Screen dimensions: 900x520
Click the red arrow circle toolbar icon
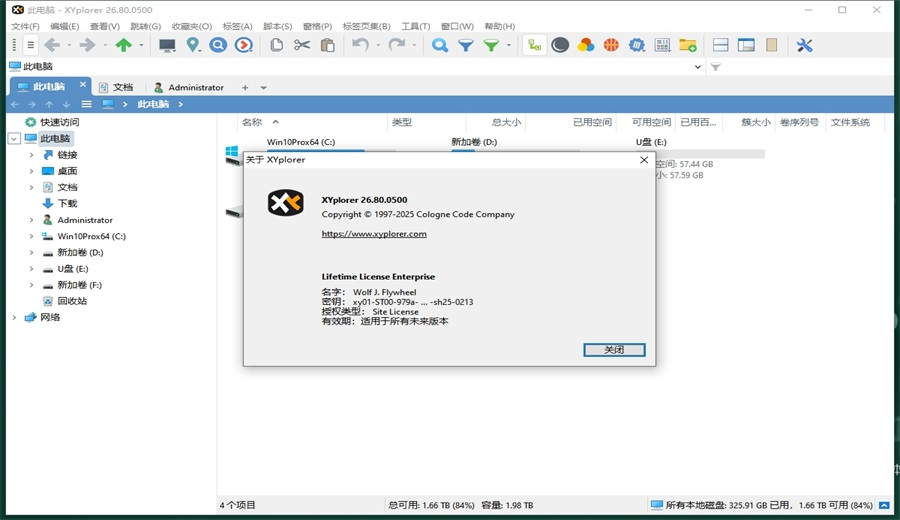click(244, 45)
